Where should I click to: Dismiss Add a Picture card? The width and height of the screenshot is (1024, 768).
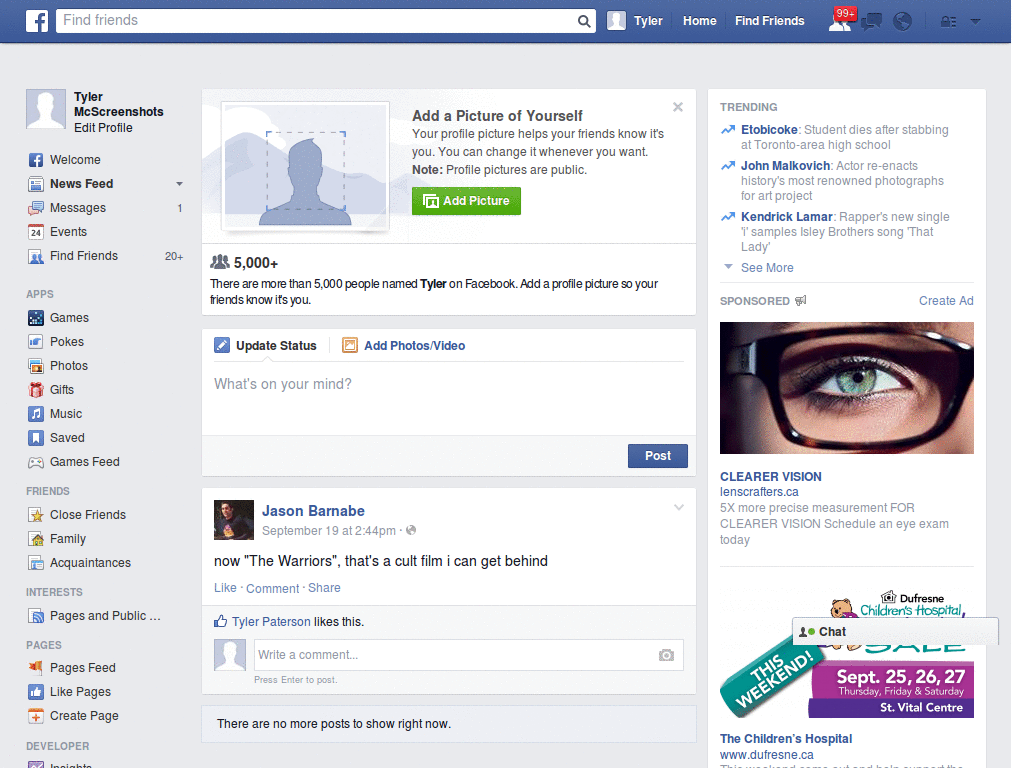click(678, 107)
